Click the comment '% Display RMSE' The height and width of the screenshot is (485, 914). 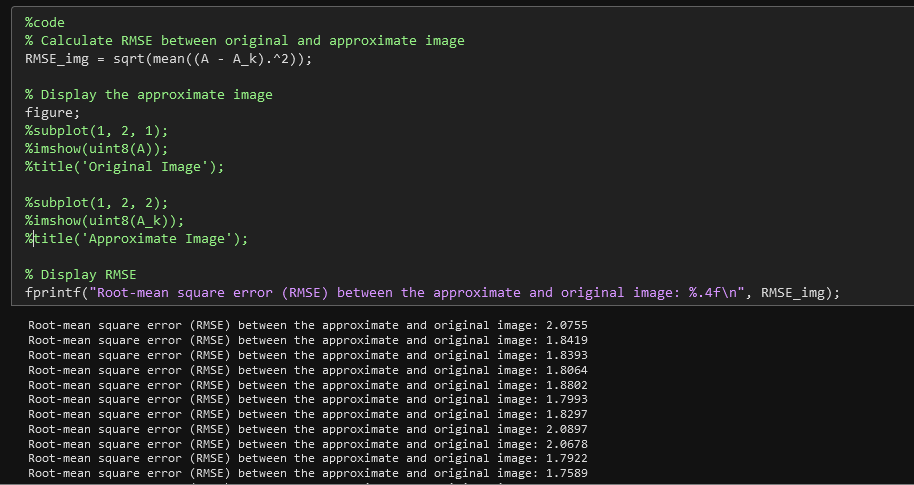pyautogui.click(x=80, y=275)
